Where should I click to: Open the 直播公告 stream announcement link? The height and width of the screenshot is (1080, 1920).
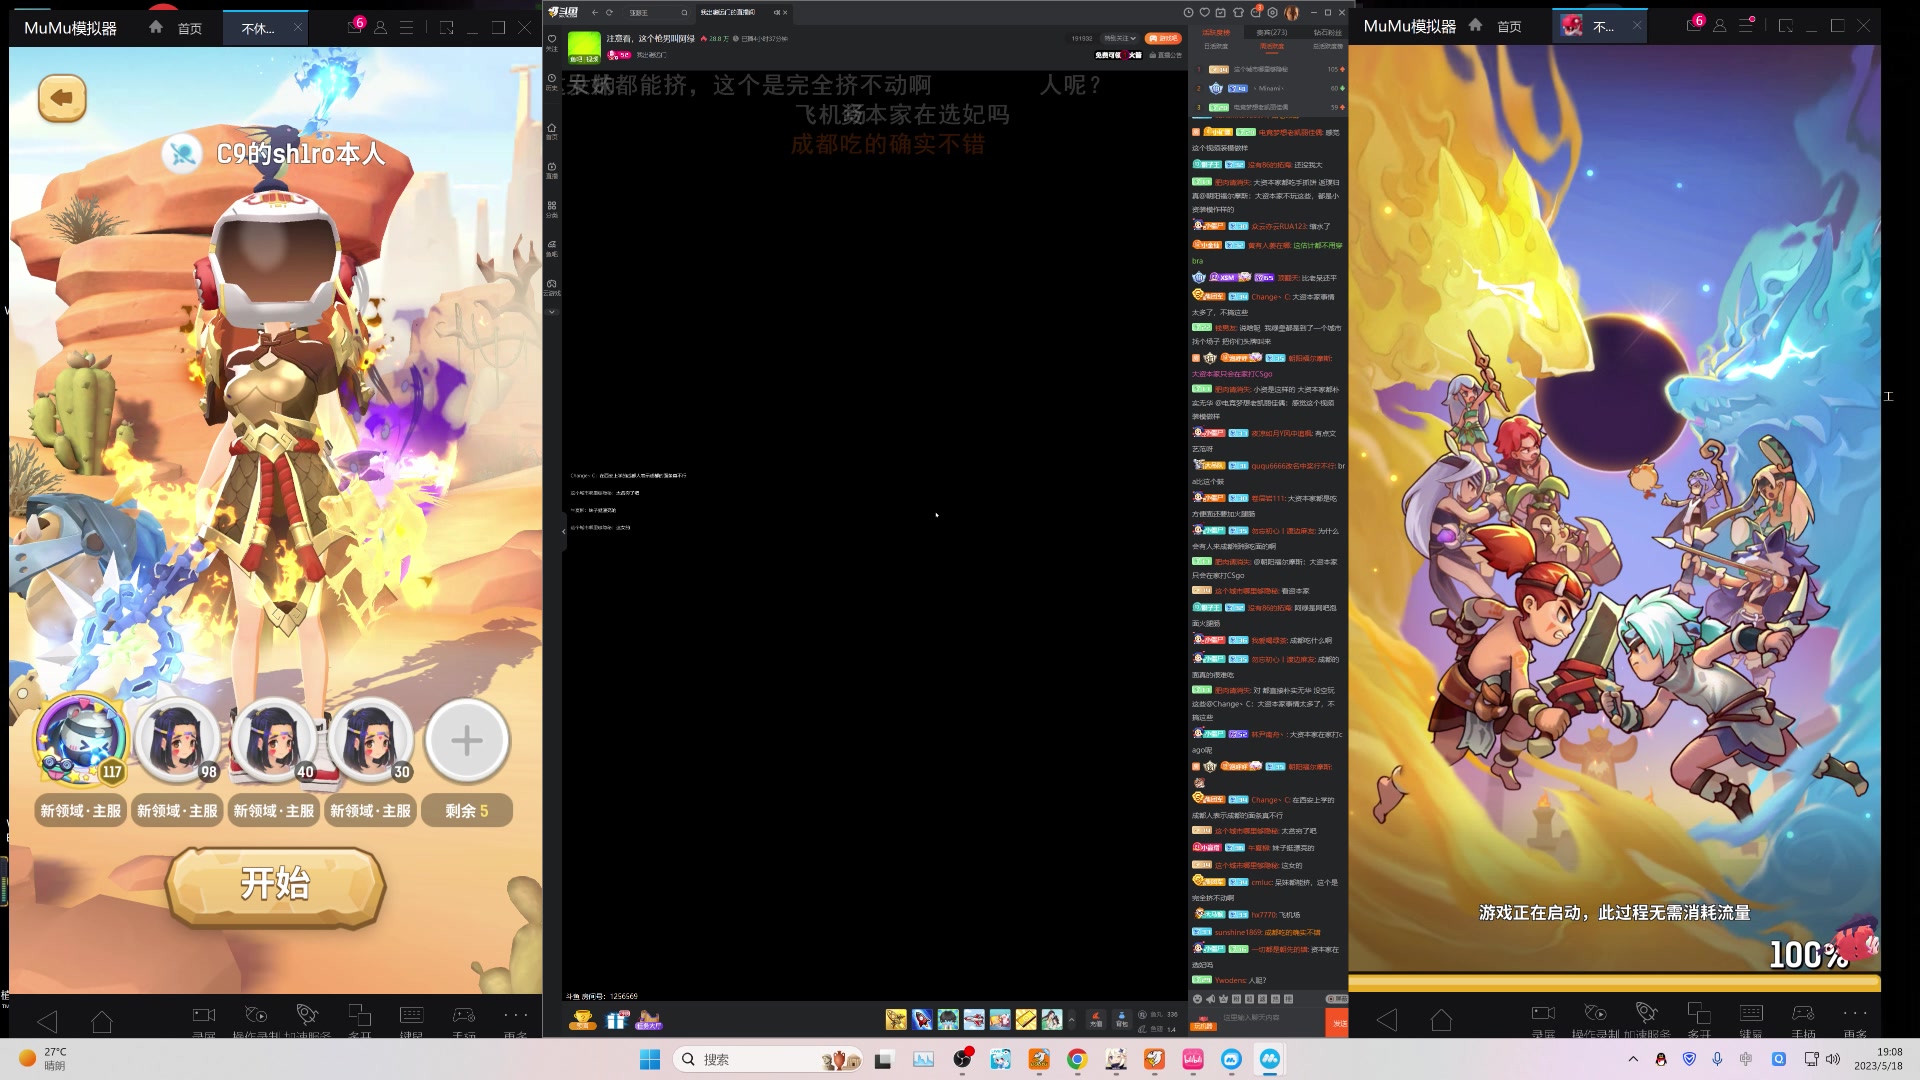click(x=1166, y=56)
